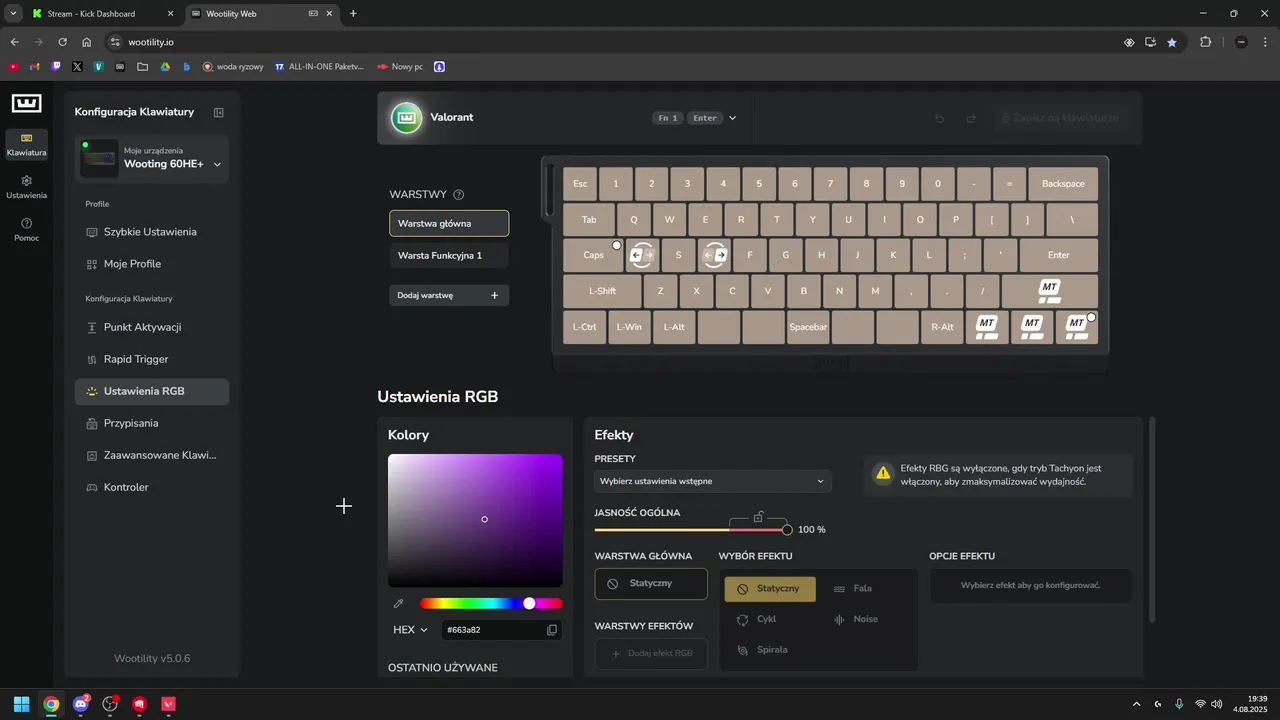Open Przypisania menu item
This screenshot has height=720, width=1280.
(152, 423)
